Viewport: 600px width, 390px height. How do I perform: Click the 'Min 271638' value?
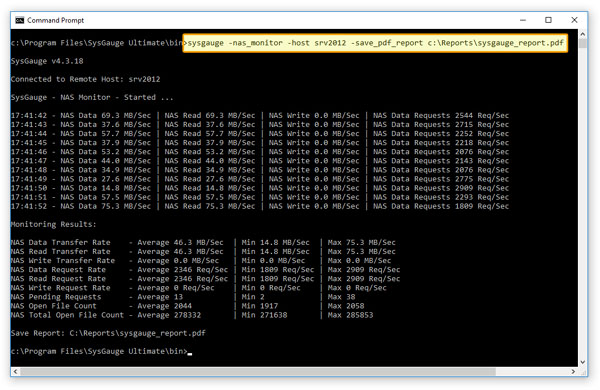[x=264, y=315]
